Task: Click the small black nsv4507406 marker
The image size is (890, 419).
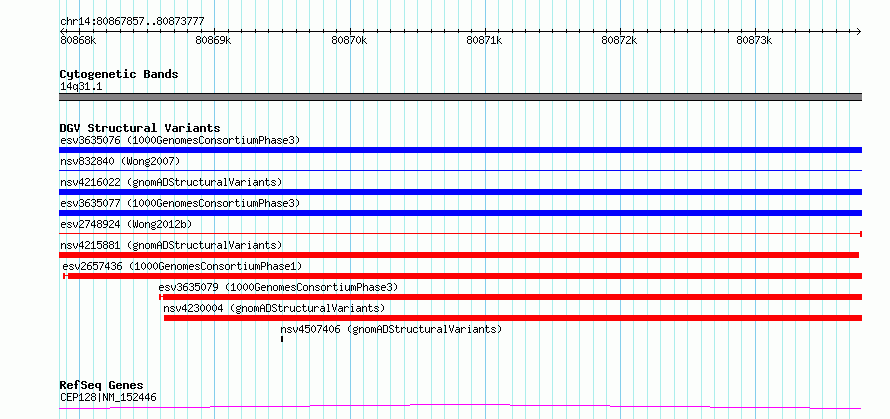Action: pyautogui.click(x=282, y=339)
